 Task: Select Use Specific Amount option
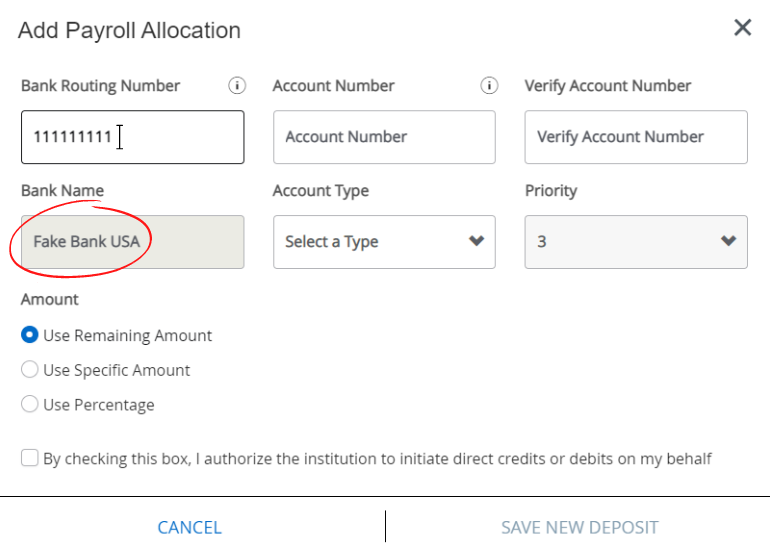click(x=29, y=369)
